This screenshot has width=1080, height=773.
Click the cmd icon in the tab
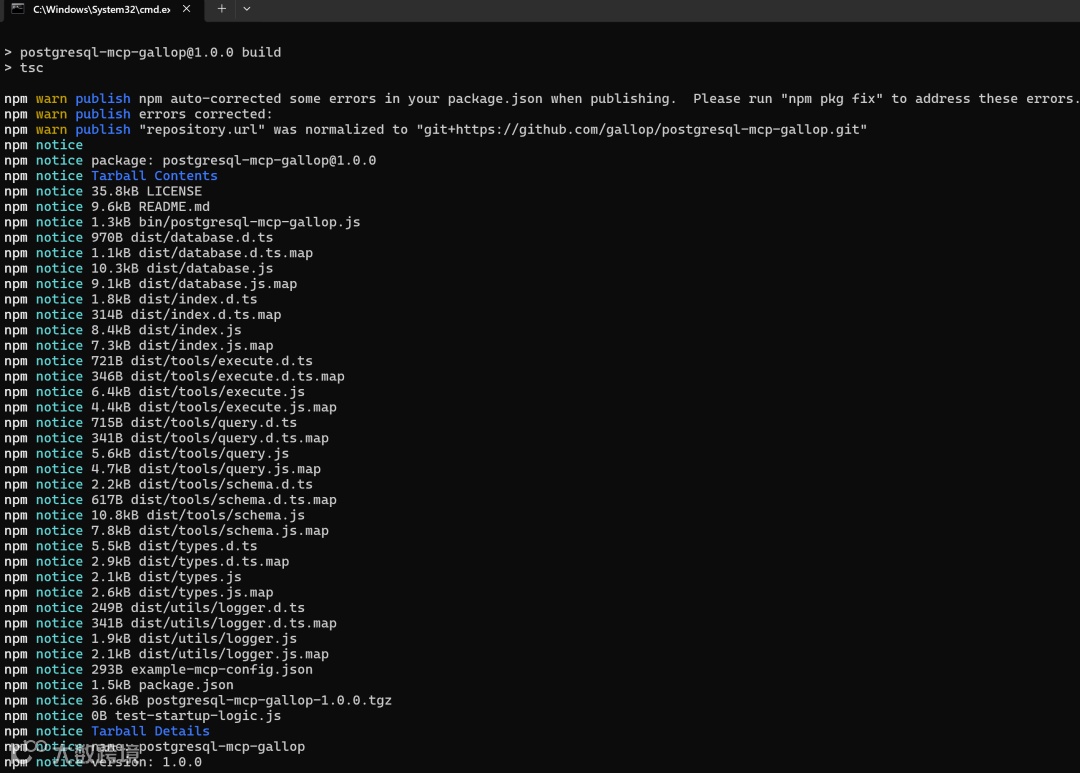coord(18,9)
